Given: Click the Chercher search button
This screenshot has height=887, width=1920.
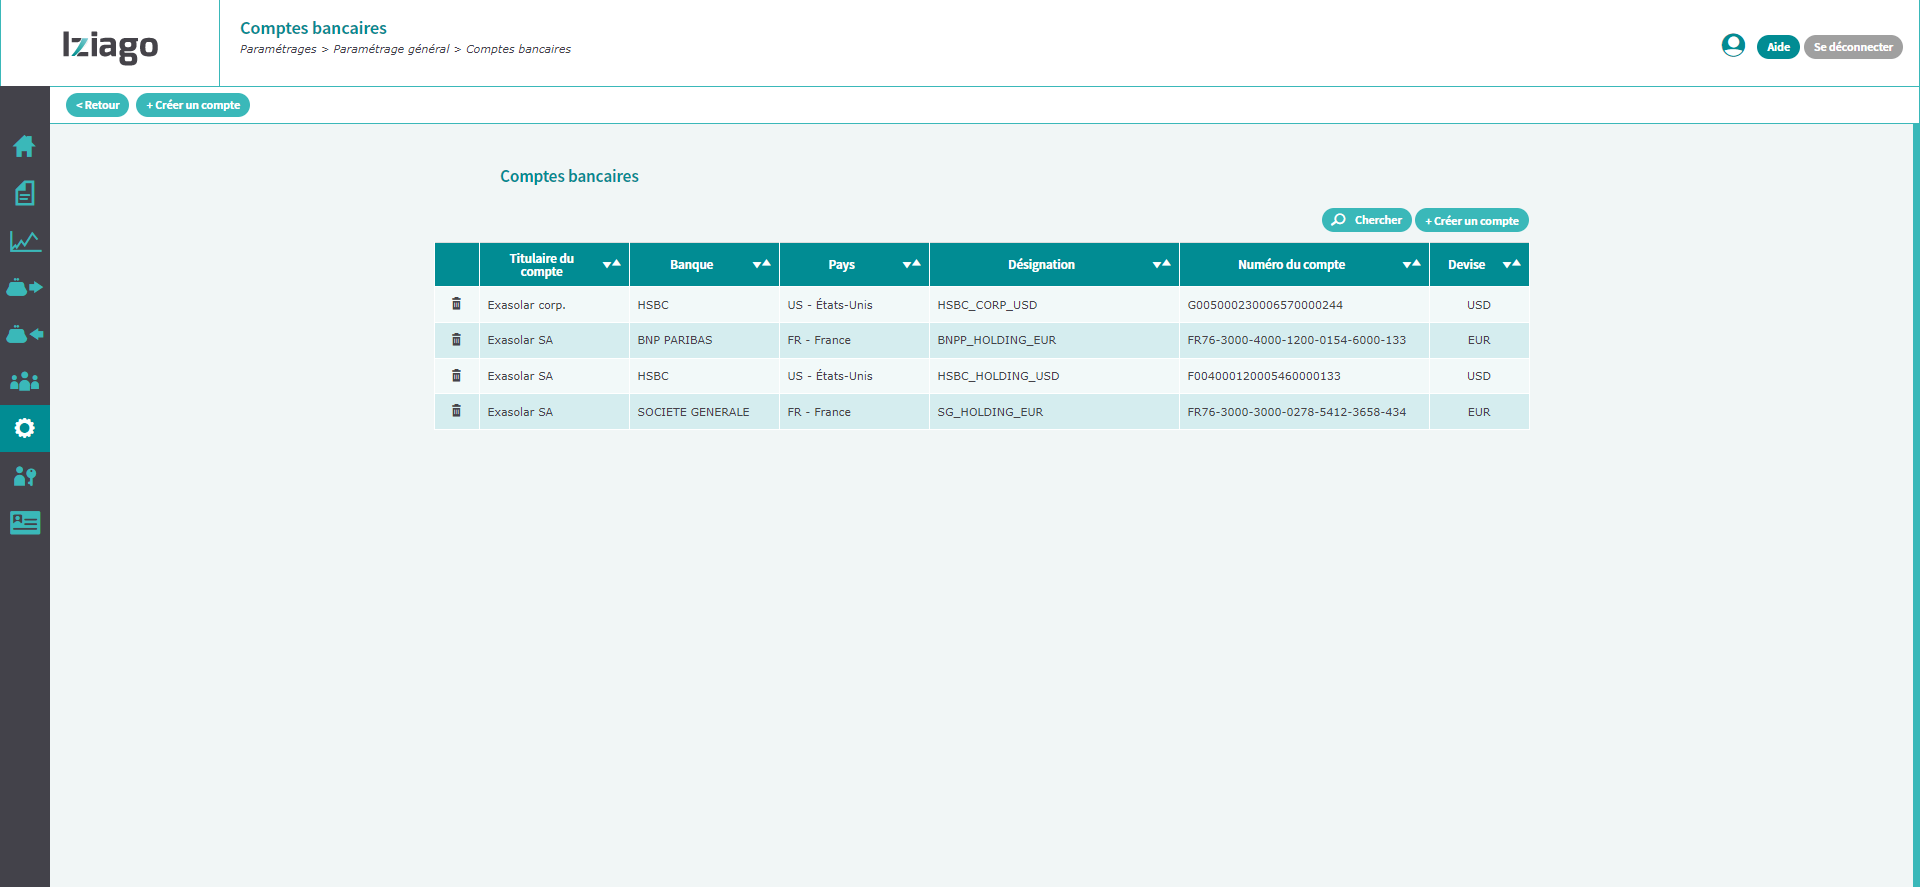Looking at the screenshot, I should pyautogui.click(x=1366, y=220).
